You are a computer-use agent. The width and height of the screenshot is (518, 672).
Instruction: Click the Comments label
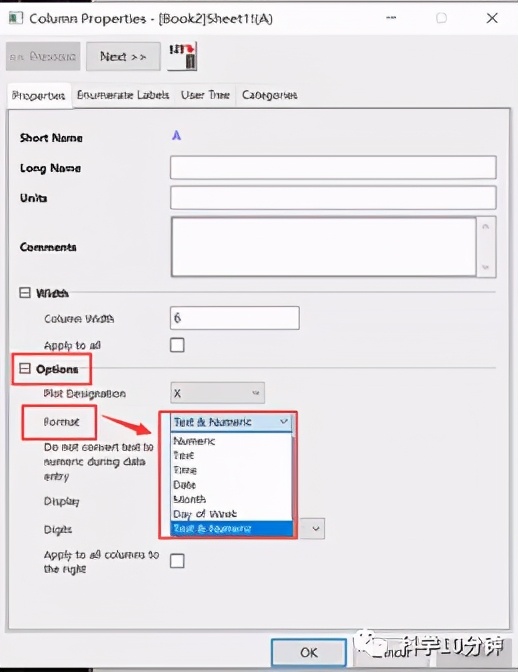tap(48, 247)
